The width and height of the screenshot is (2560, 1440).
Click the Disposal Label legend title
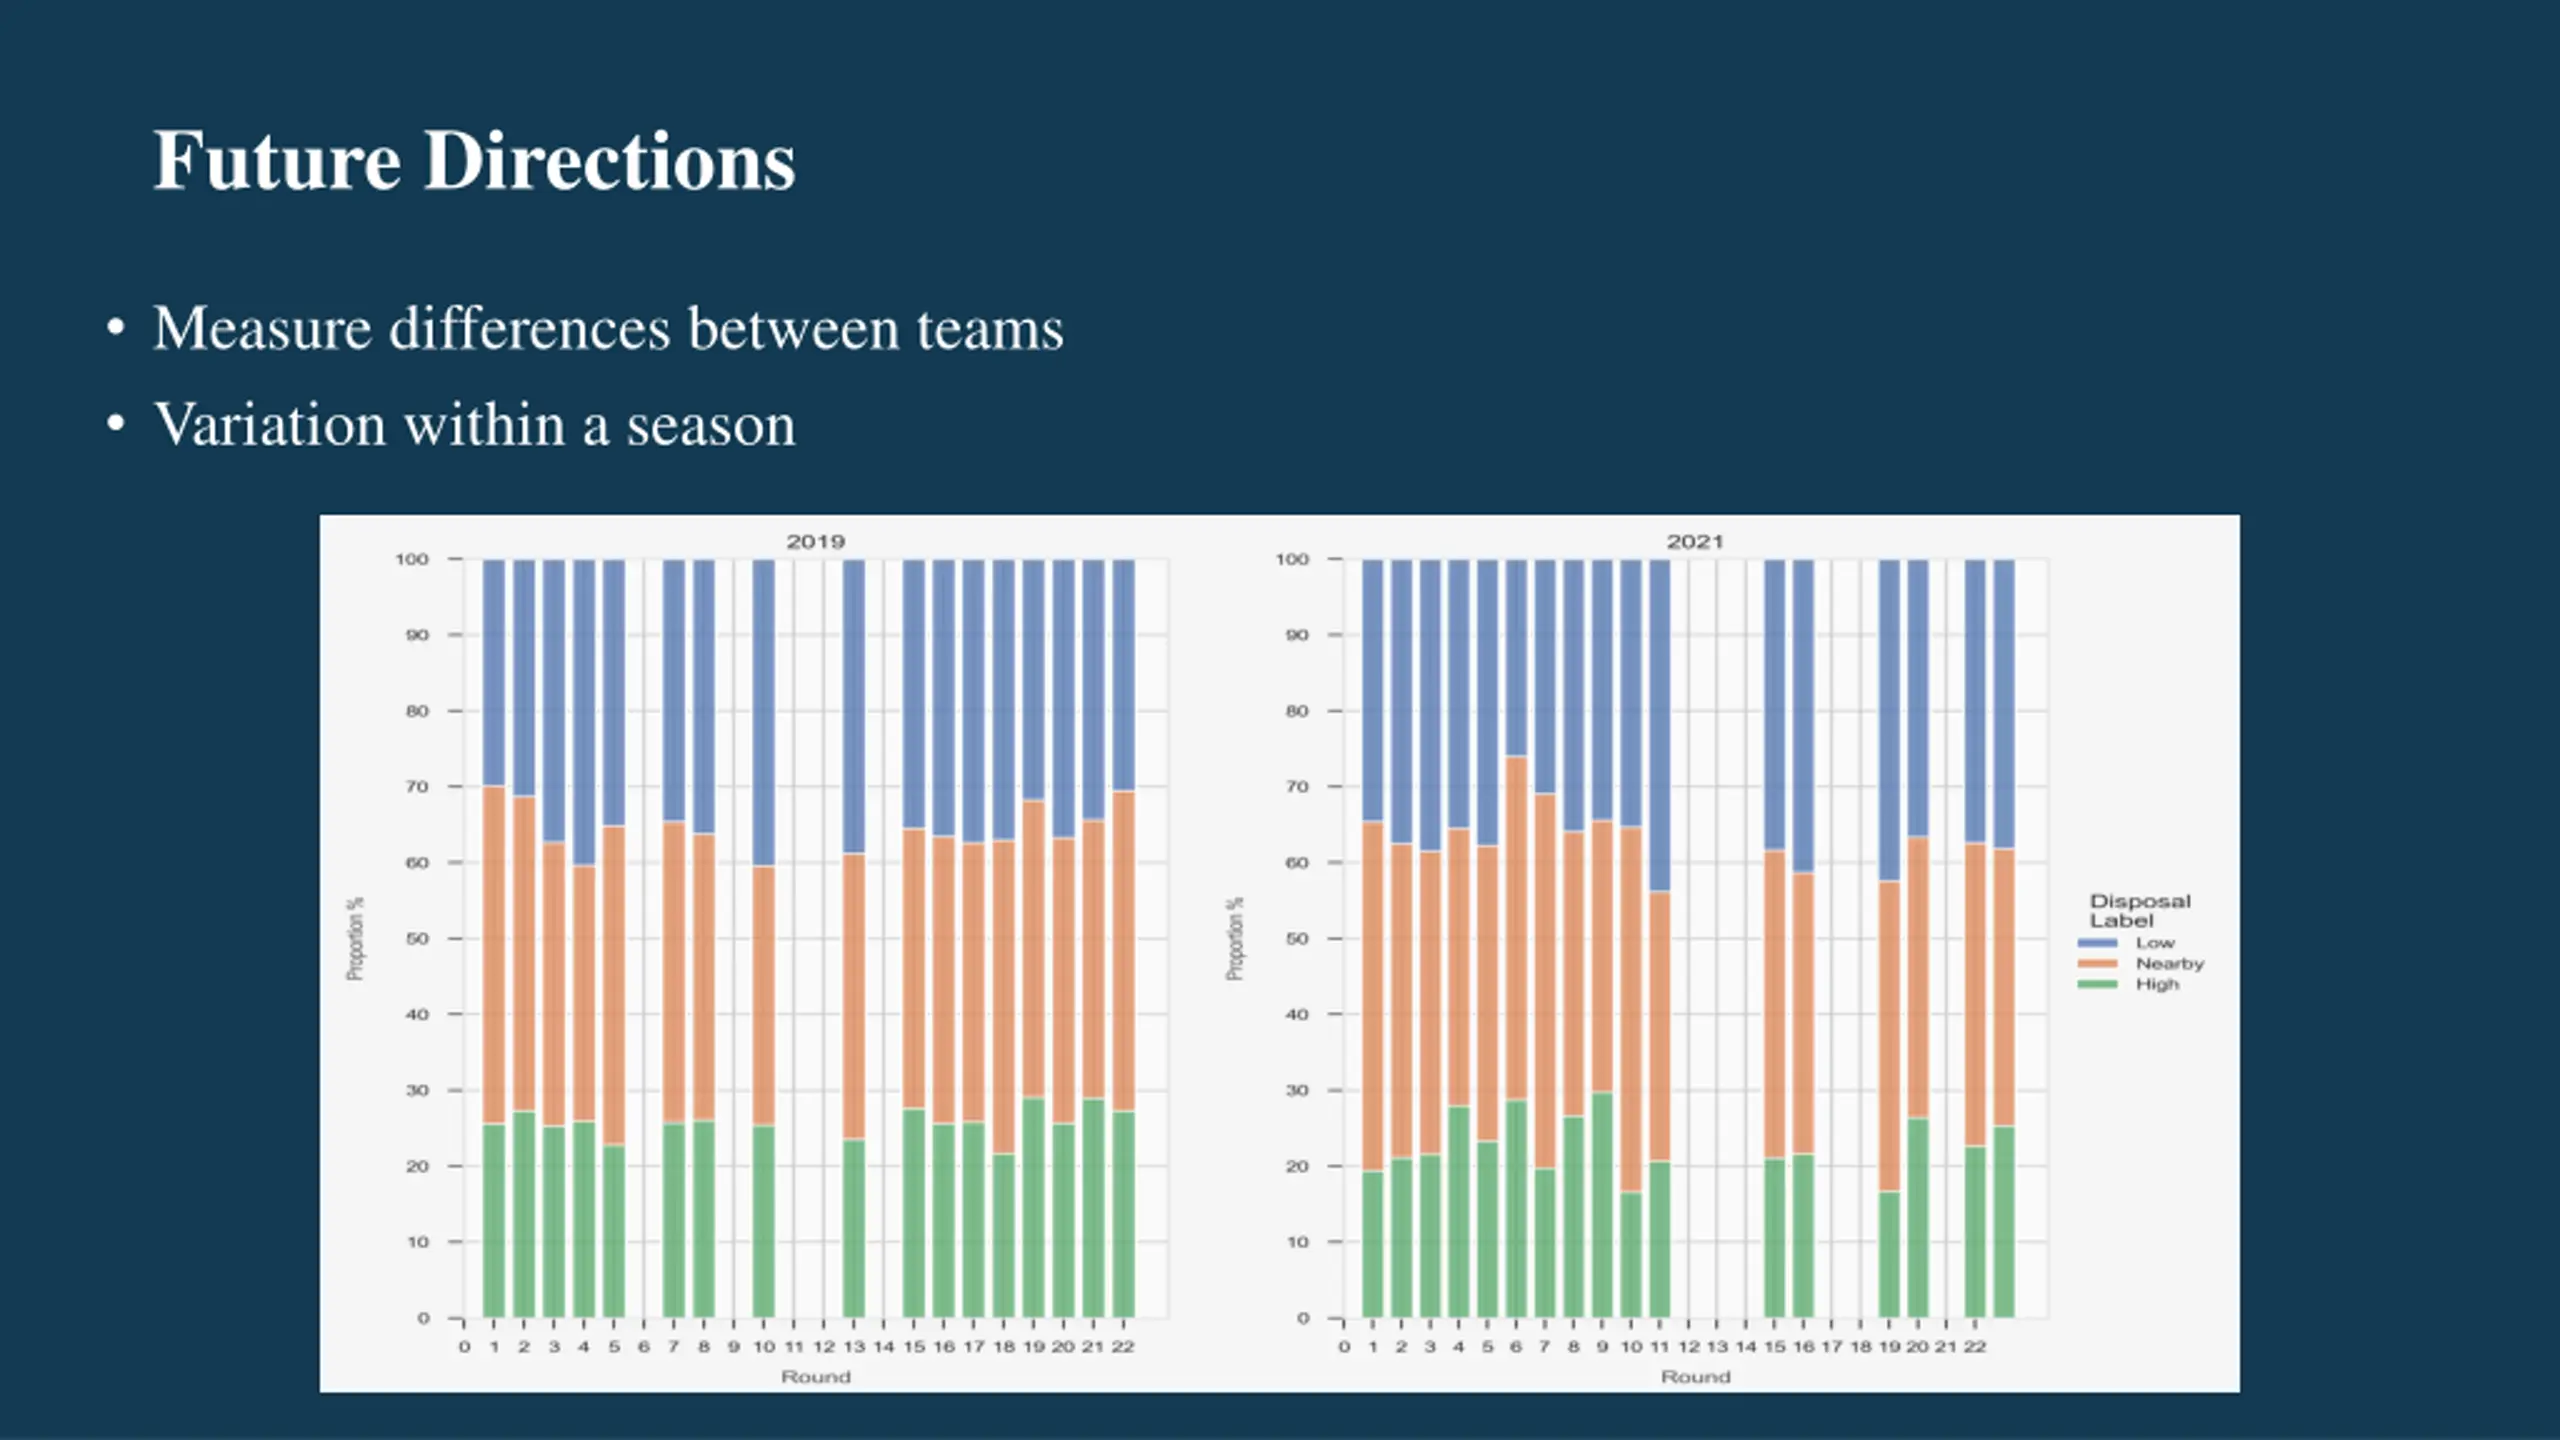coord(2140,911)
